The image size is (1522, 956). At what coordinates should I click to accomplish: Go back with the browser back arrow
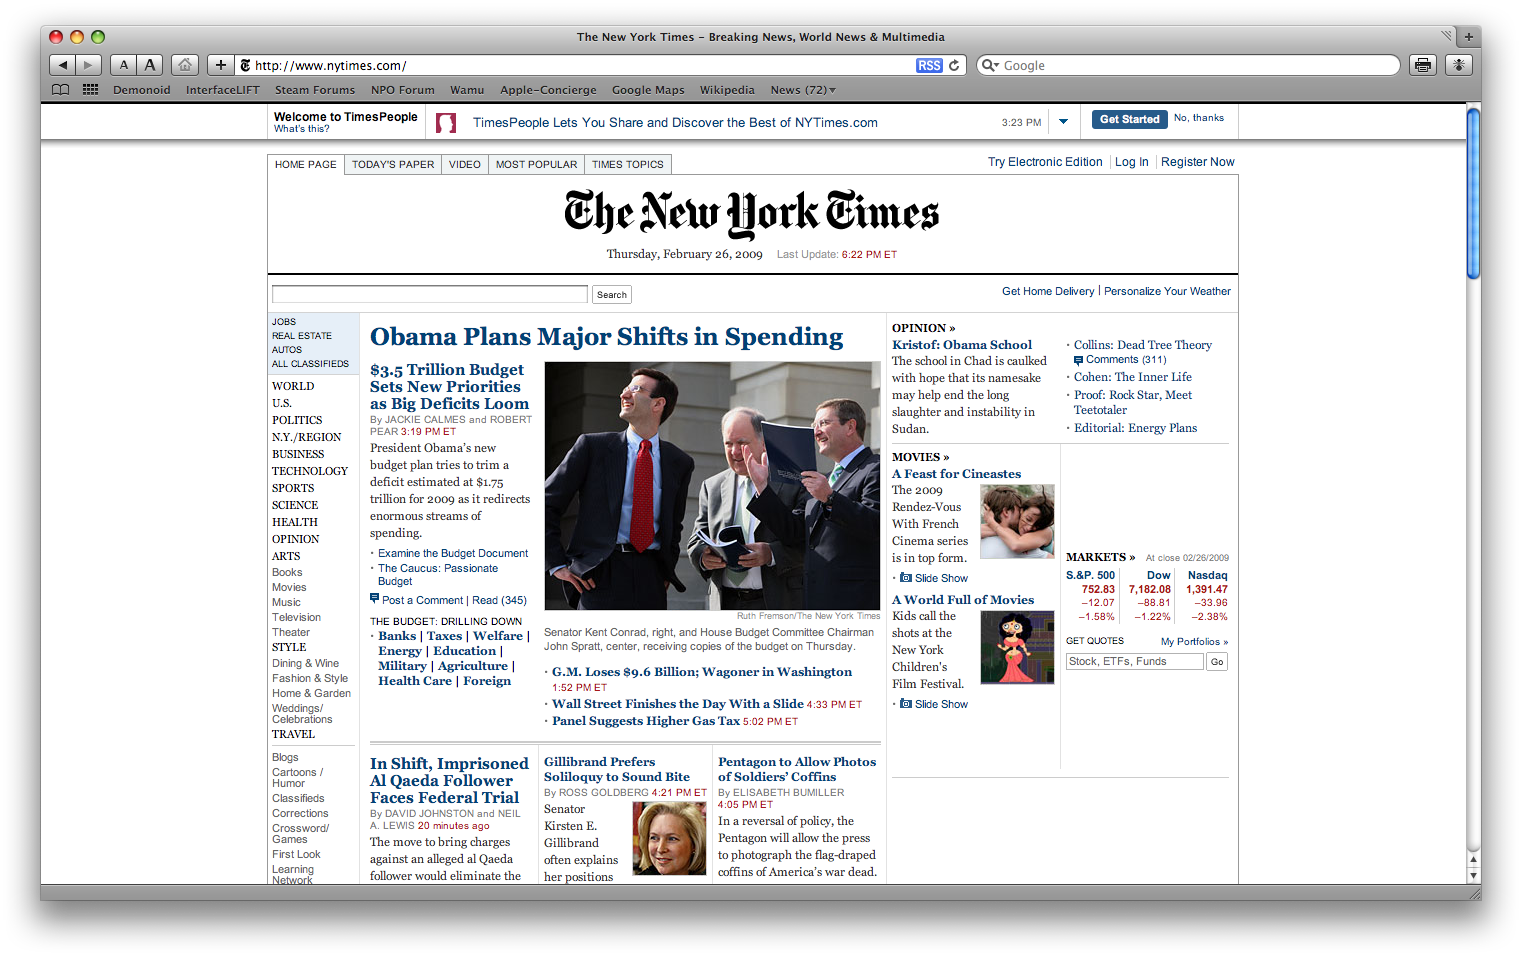click(62, 65)
